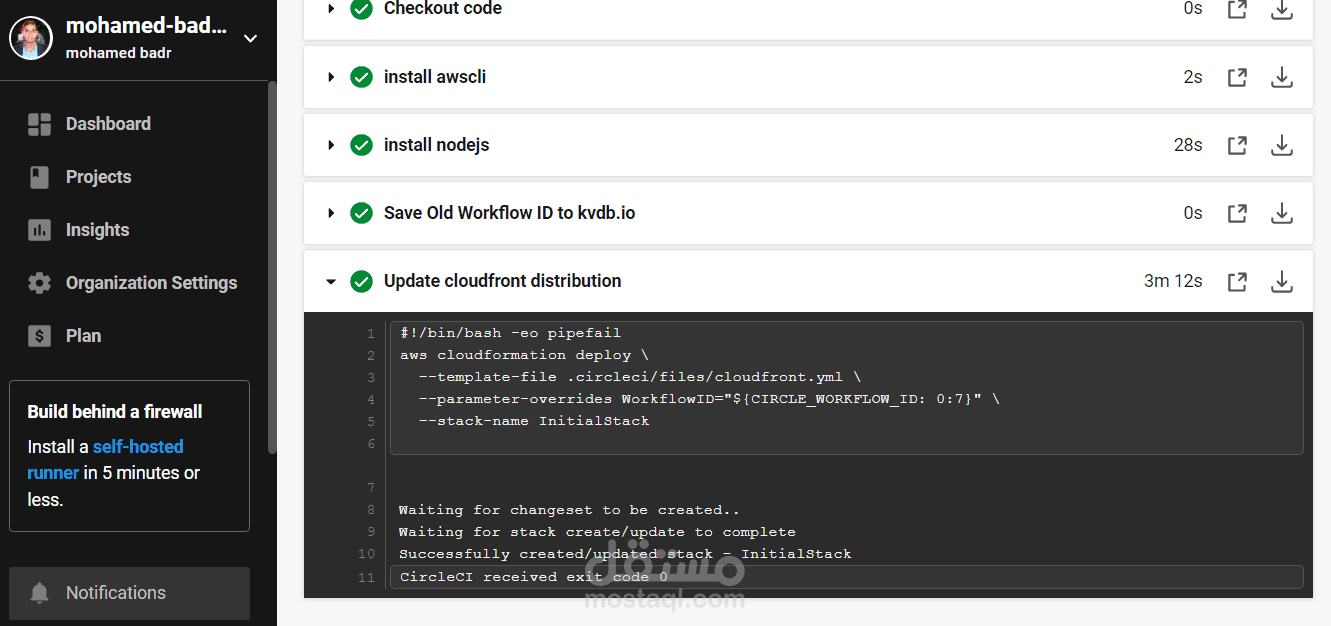Collapse Update cloudfront distribution step
Viewport: 1331px width, 626px height.
click(x=331, y=282)
